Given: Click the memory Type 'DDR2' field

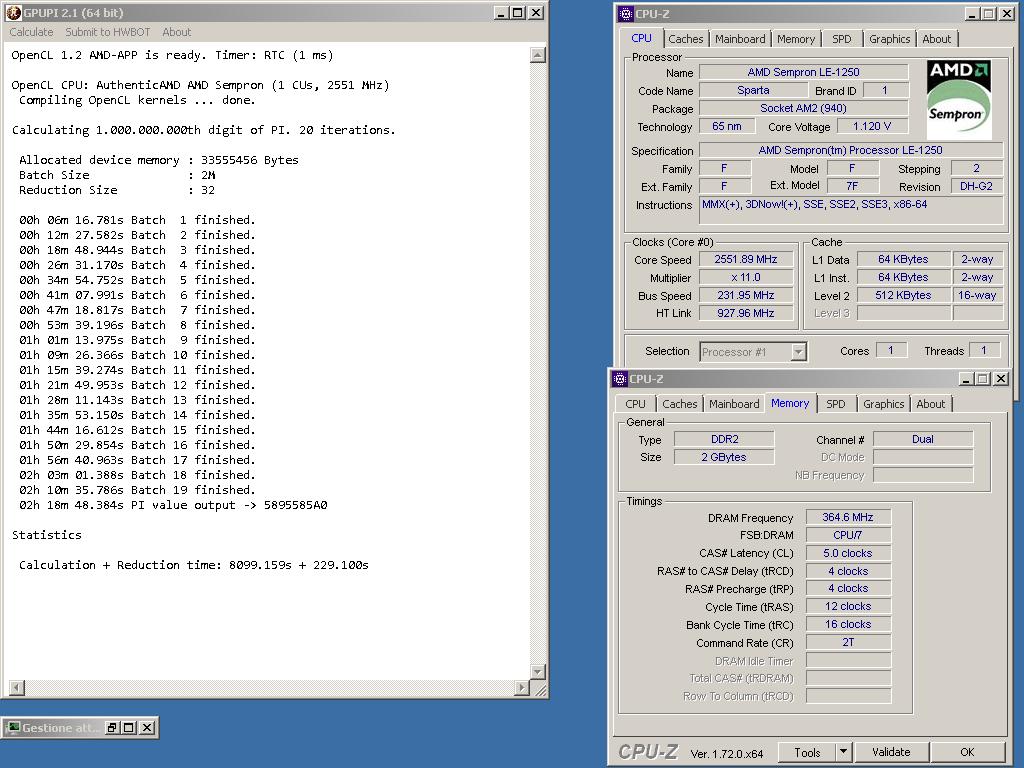Looking at the screenshot, I should pos(724,439).
